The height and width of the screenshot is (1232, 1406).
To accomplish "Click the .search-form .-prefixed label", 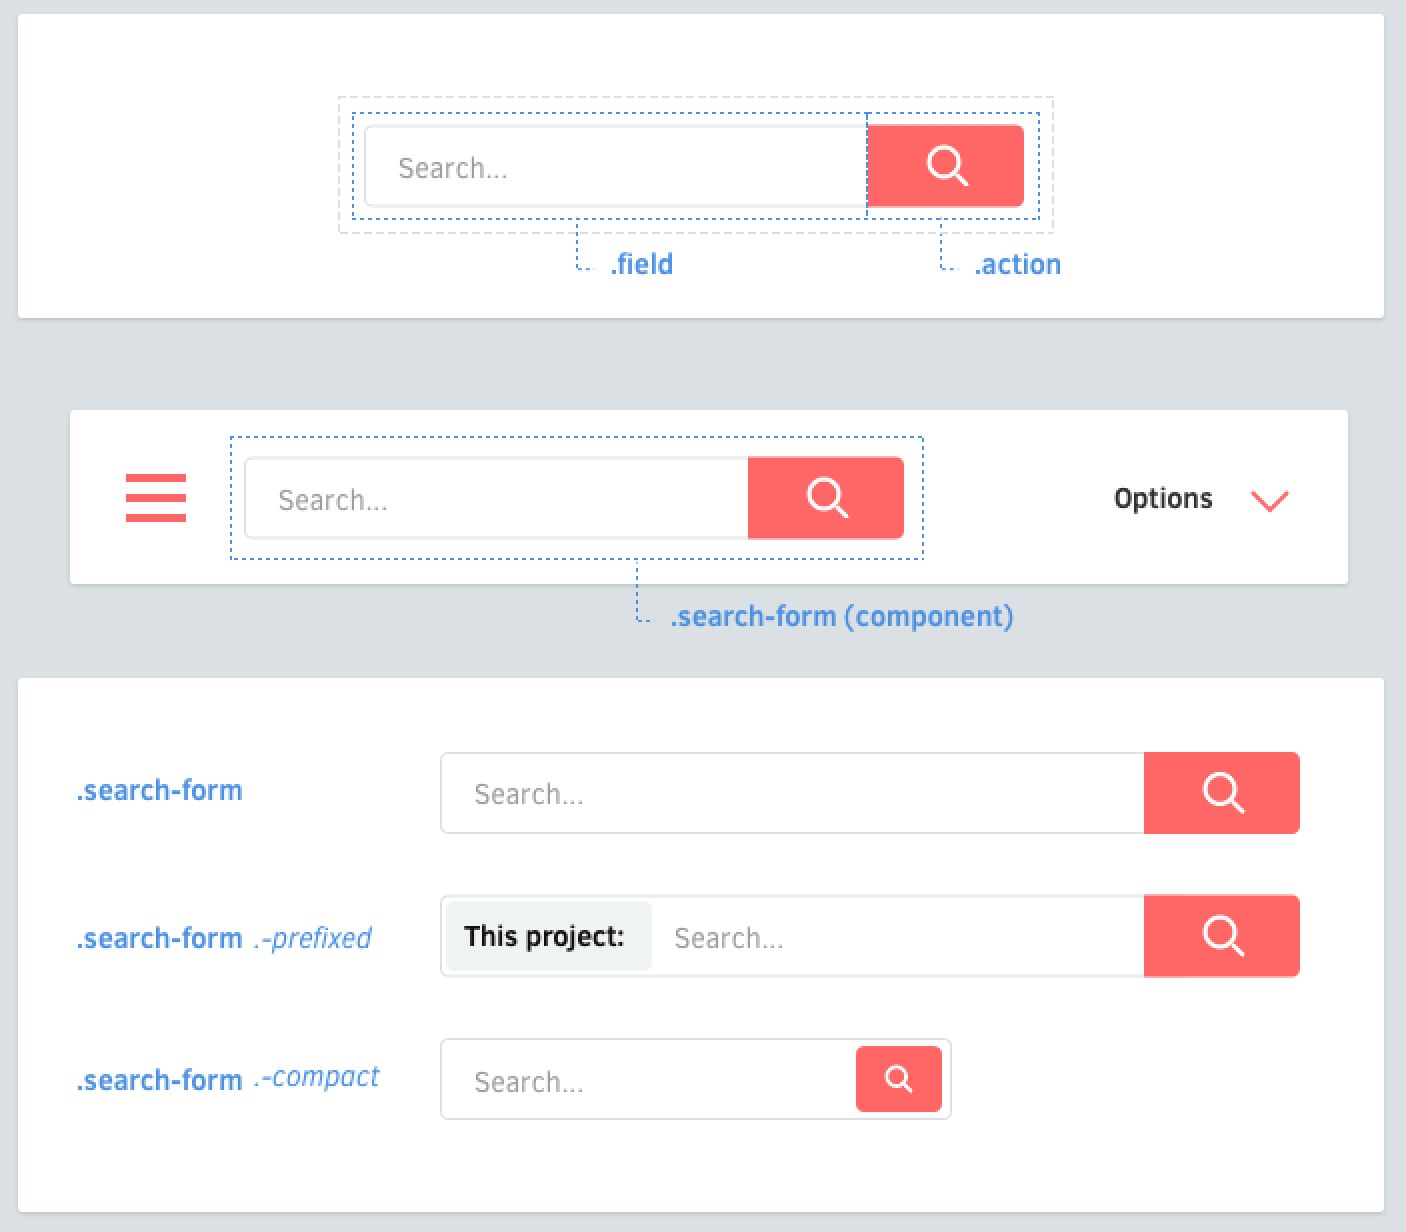I will point(224,938).
